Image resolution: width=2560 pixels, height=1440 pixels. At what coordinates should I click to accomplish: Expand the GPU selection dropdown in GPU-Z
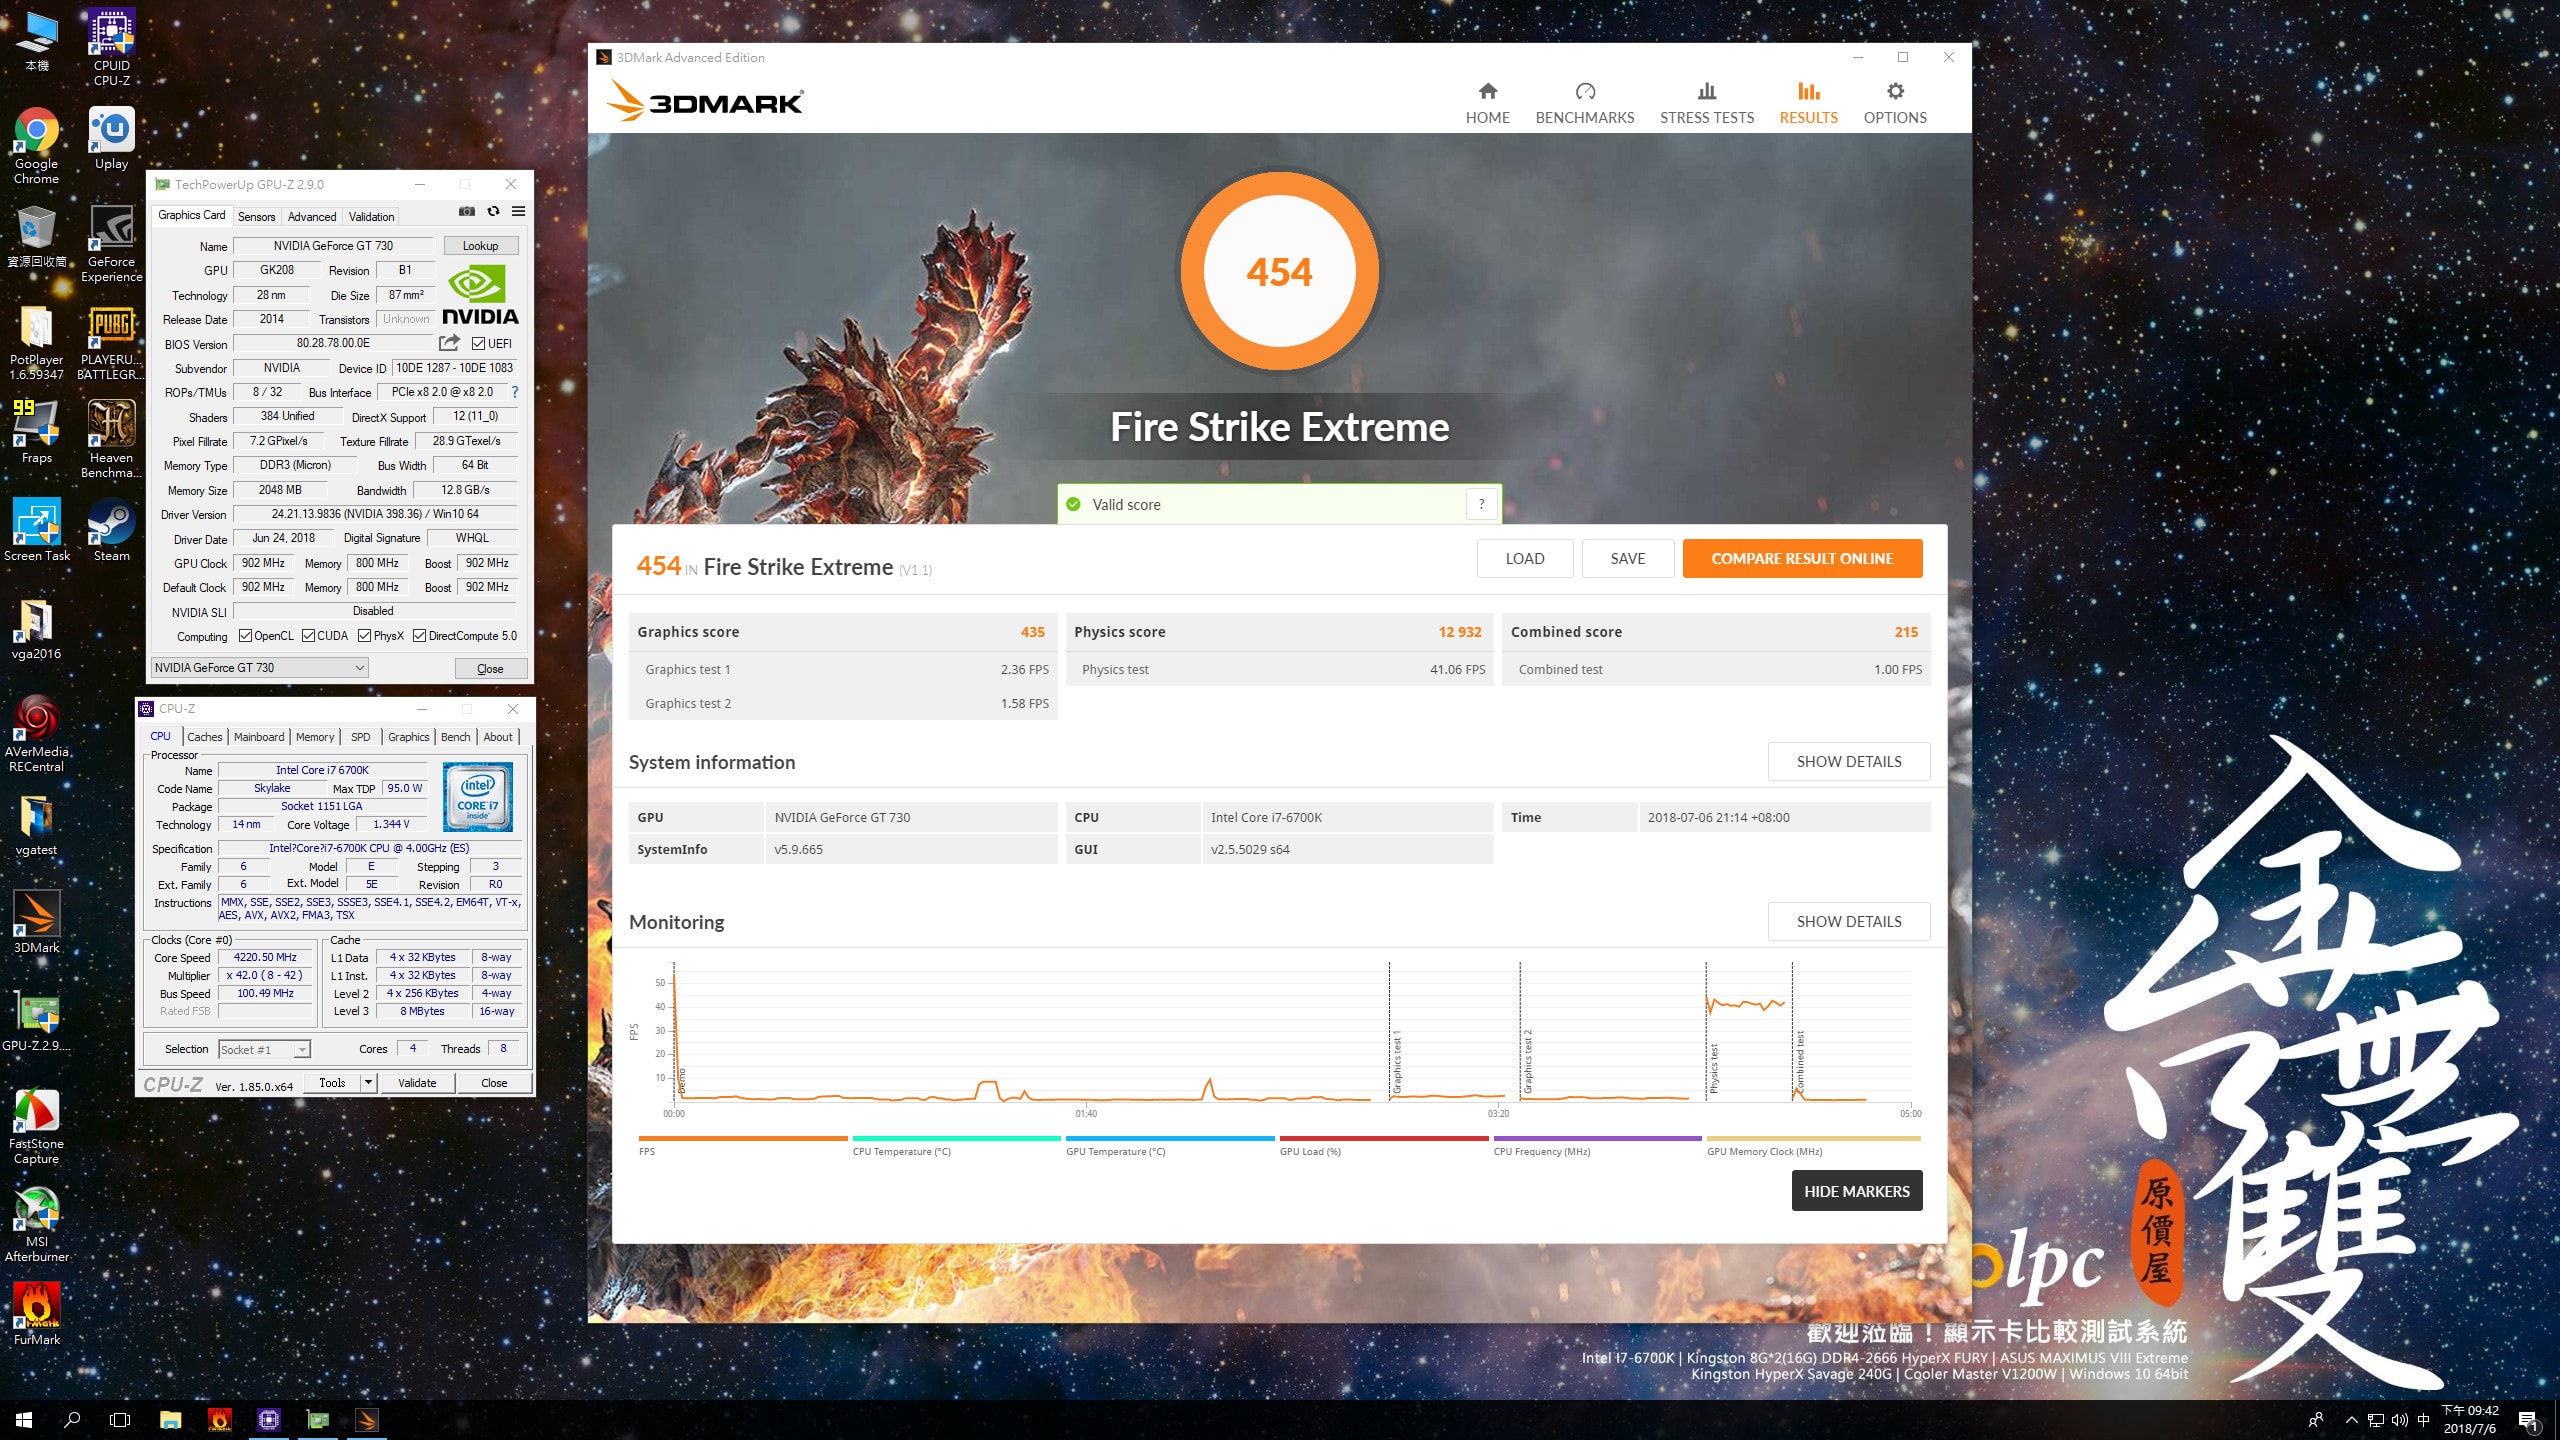[x=359, y=668]
